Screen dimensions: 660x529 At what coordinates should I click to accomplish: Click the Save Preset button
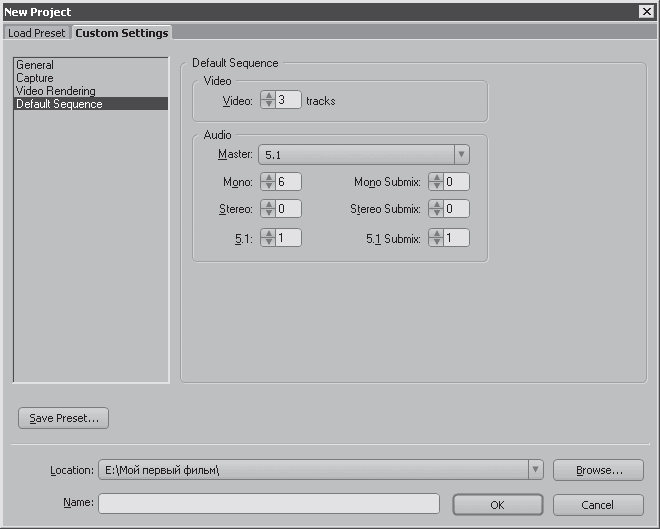point(64,418)
